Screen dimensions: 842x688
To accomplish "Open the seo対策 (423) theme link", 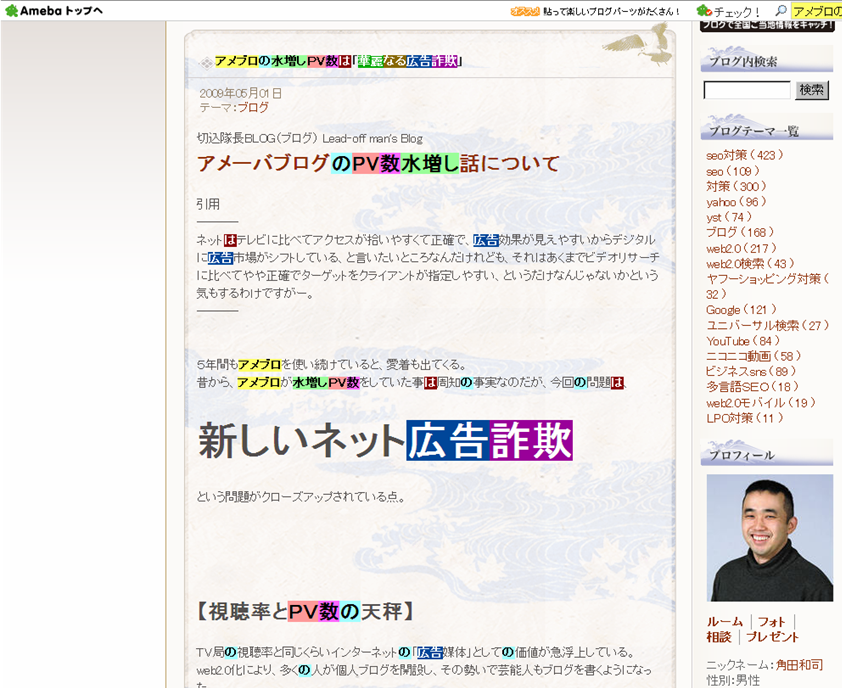I will [744, 155].
